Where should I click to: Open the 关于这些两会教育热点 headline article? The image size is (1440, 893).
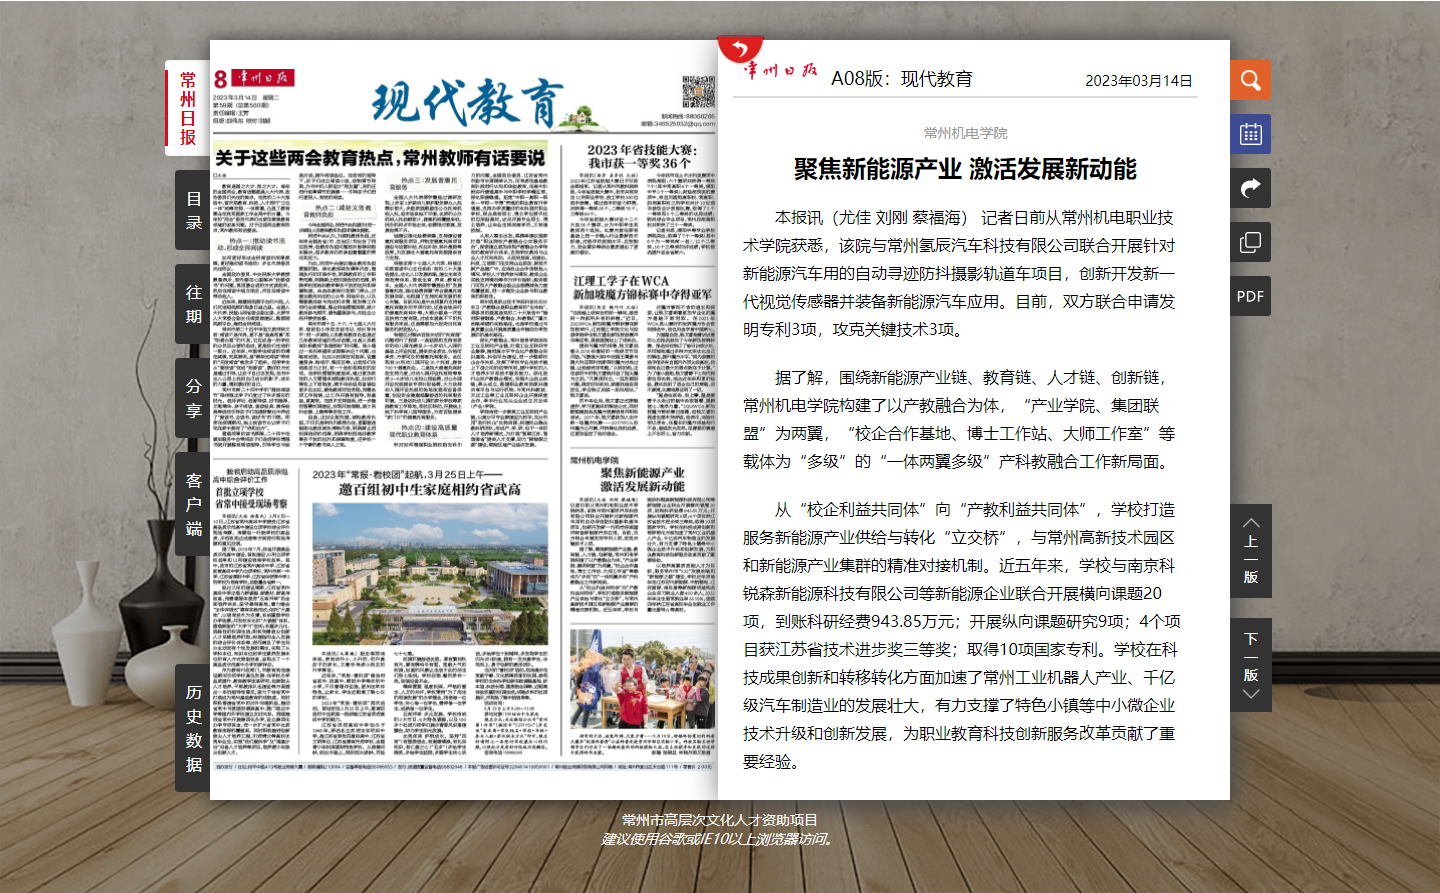click(x=380, y=158)
